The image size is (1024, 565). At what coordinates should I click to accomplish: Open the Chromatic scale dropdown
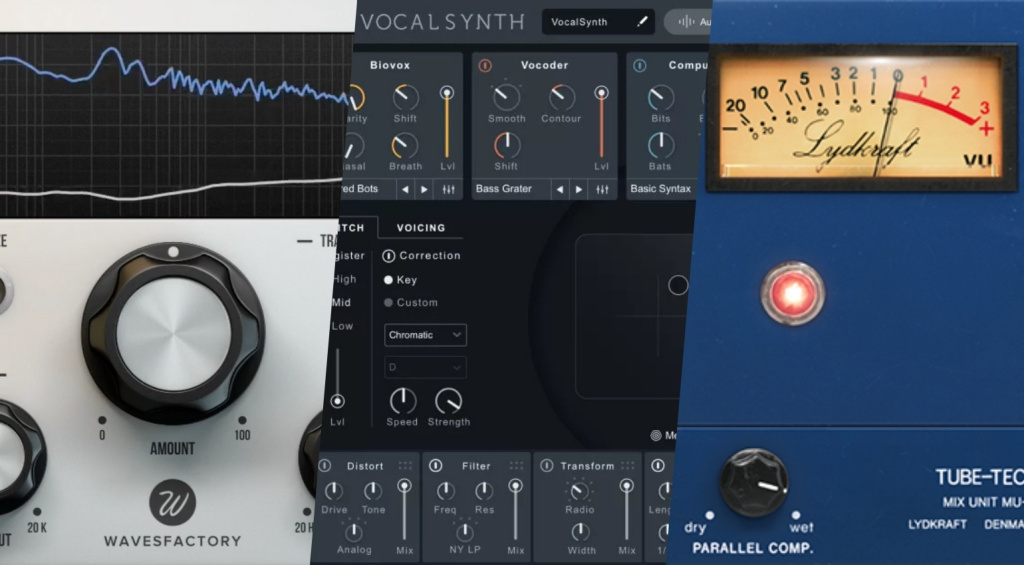point(425,335)
